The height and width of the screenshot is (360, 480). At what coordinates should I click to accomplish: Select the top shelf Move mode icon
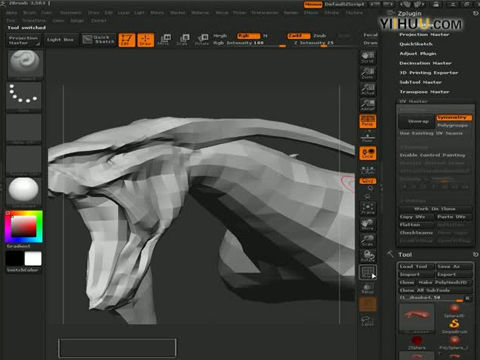164,40
